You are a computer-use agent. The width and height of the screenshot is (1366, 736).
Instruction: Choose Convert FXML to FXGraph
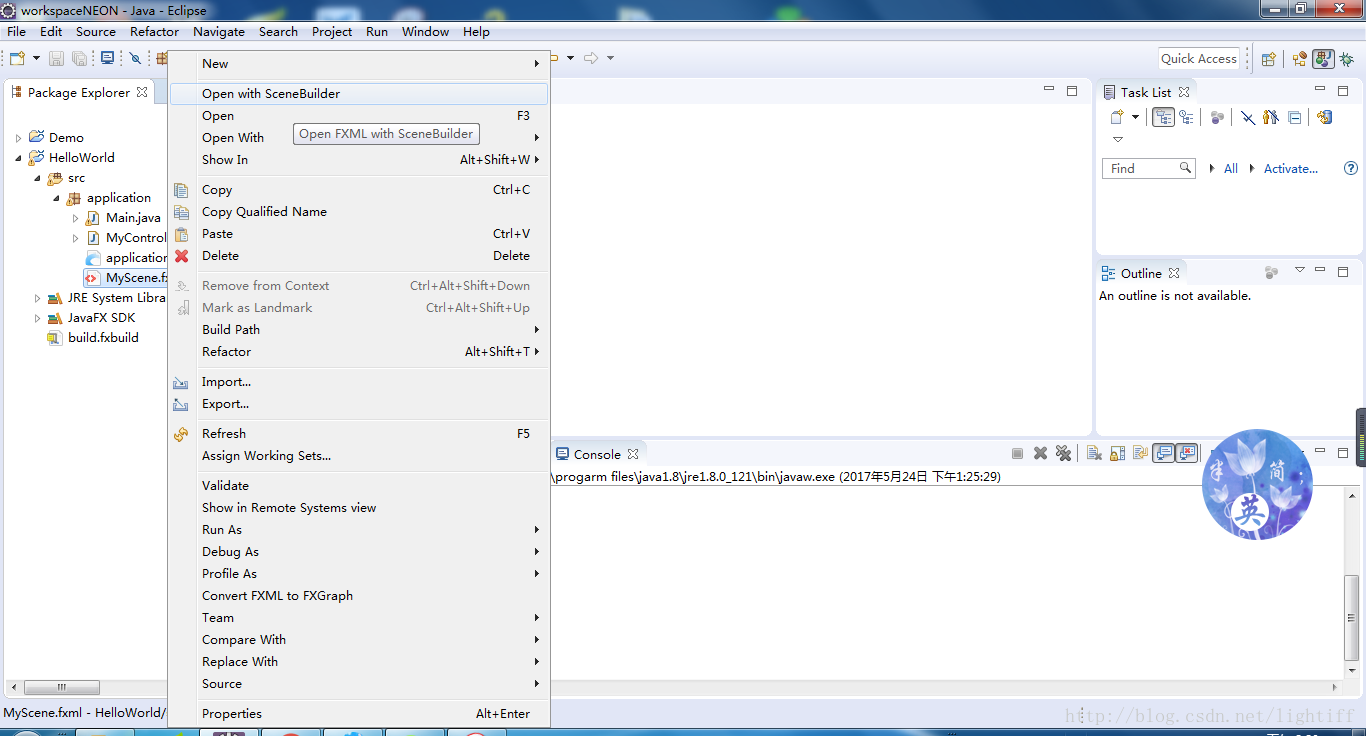359,596
